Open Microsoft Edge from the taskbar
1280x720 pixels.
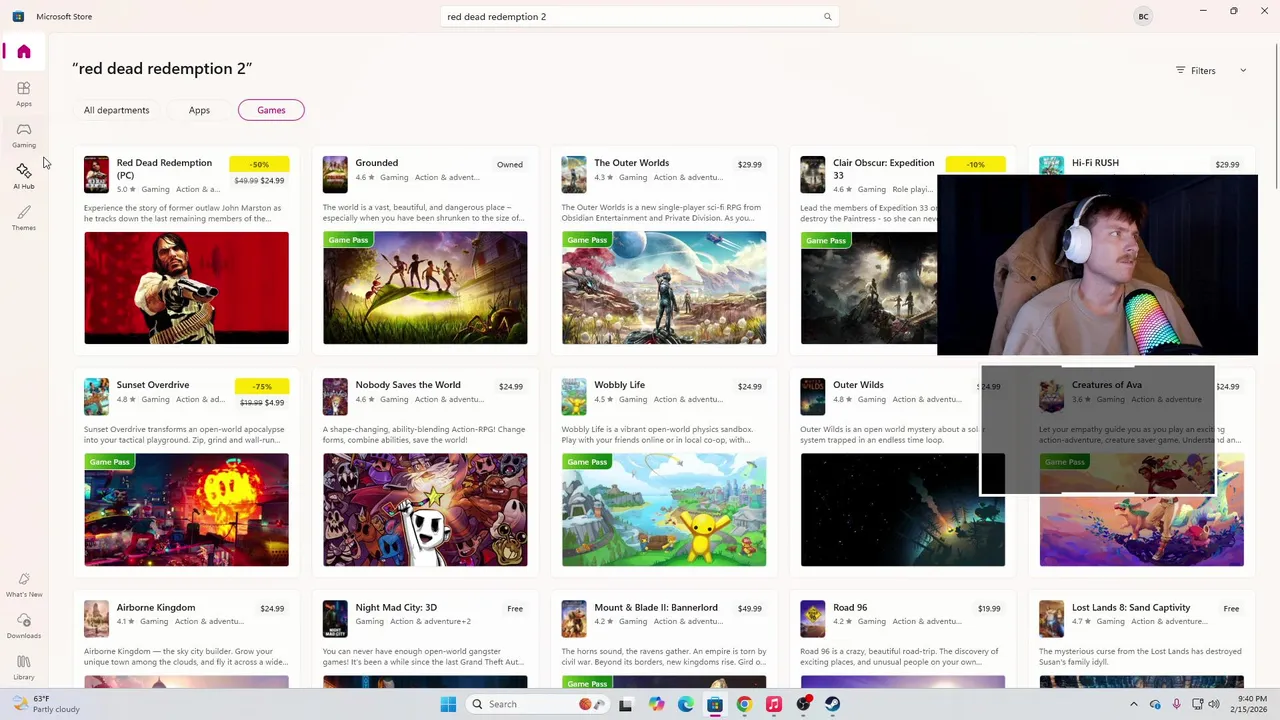pyautogui.click(x=685, y=704)
